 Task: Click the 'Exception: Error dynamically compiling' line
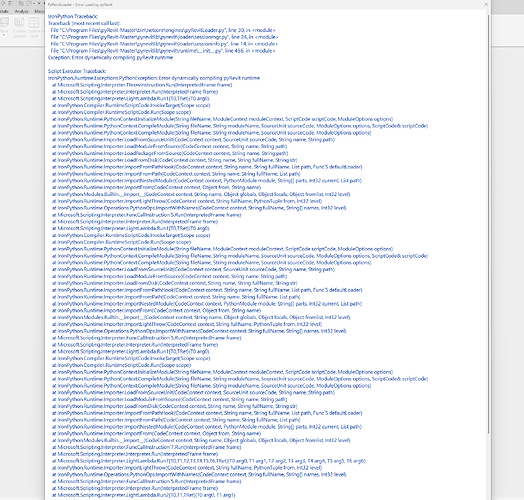coord(110,57)
